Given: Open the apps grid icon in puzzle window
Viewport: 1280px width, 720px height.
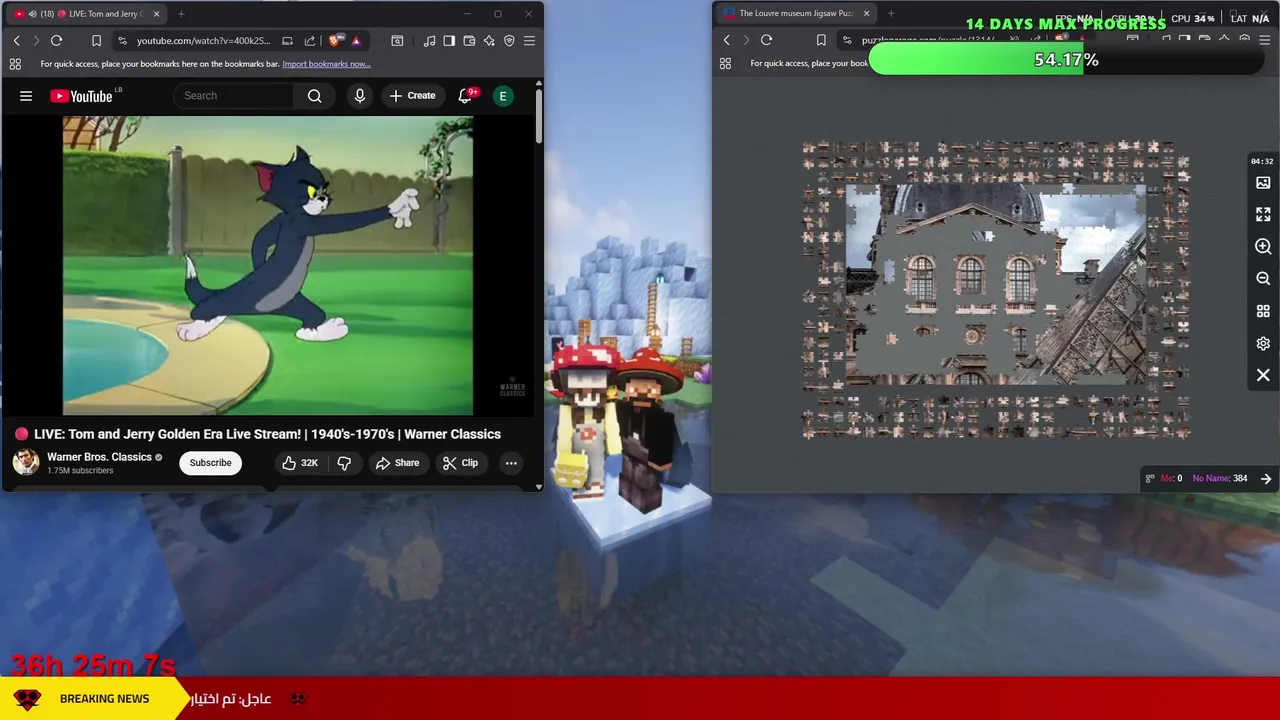Looking at the screenshot, I should coord(725,63).
